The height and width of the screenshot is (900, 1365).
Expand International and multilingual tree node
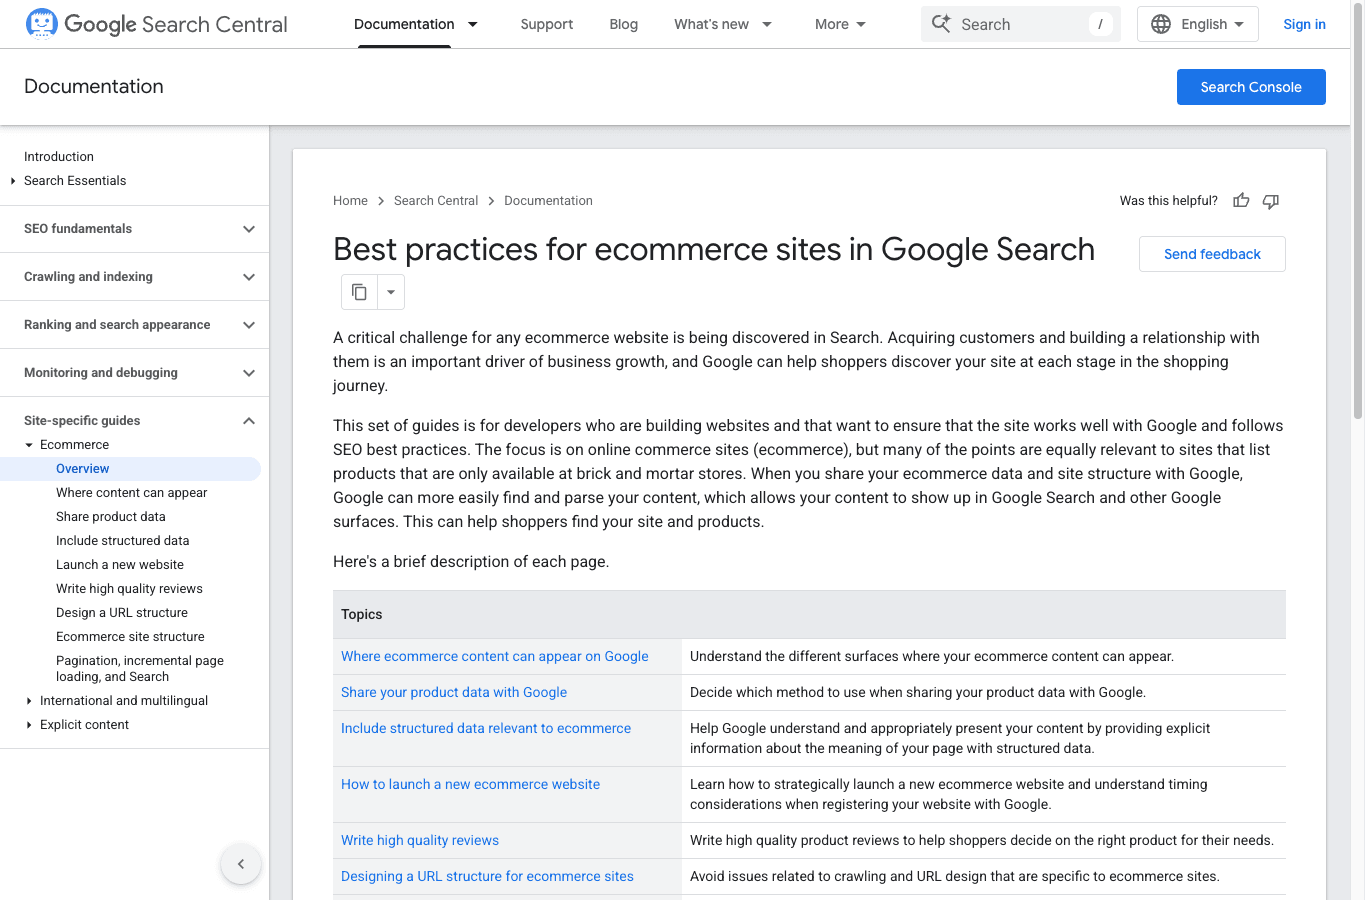(x=29, y=701)
